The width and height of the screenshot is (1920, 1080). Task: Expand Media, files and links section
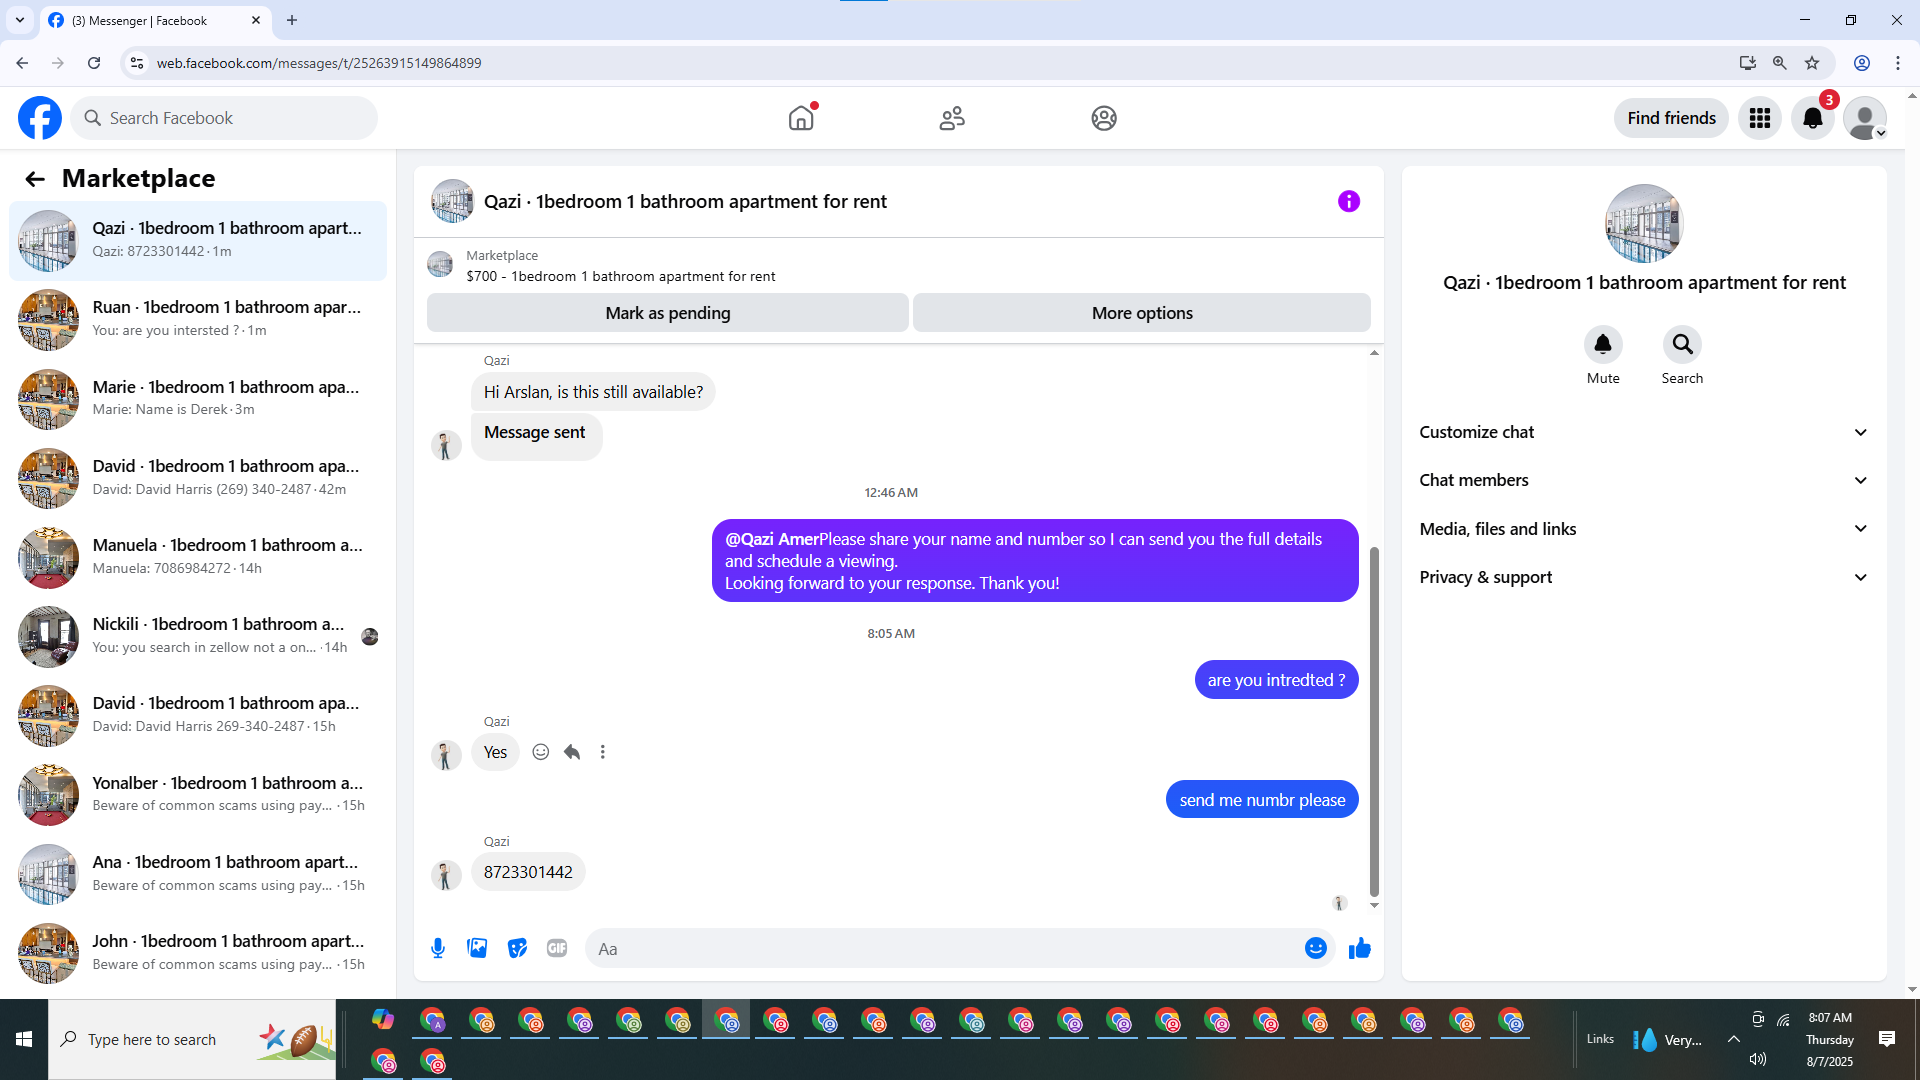pos(1644,529)
